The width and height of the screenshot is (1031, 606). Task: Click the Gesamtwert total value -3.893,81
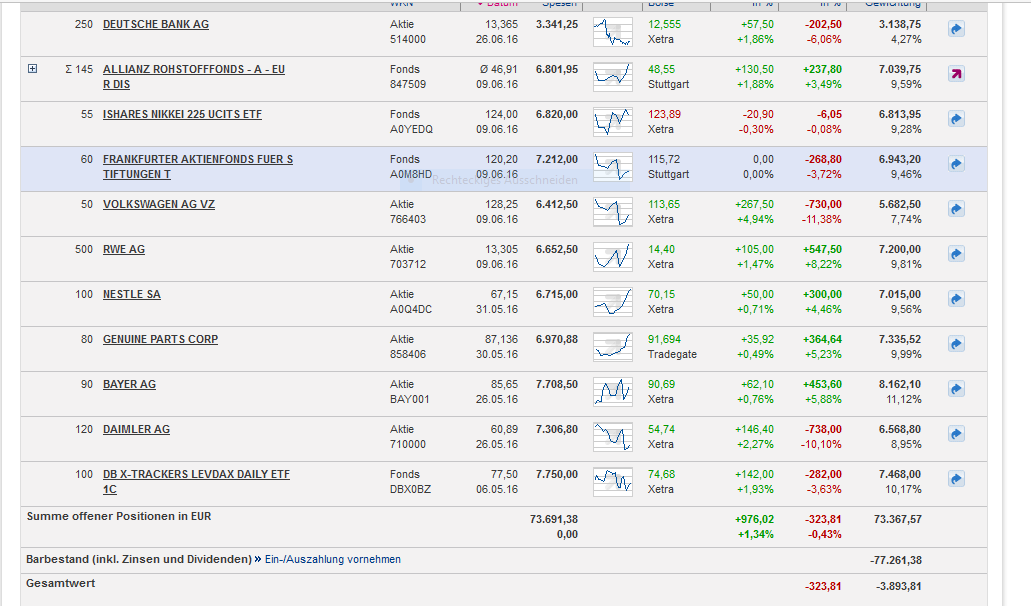pos(898,586)
